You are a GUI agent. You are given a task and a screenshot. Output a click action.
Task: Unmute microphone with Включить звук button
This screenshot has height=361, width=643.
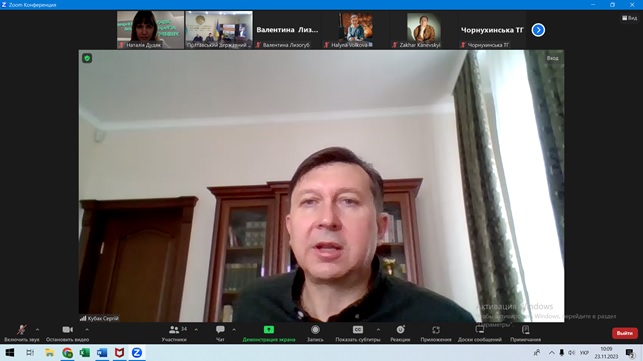tap(22, 333)
